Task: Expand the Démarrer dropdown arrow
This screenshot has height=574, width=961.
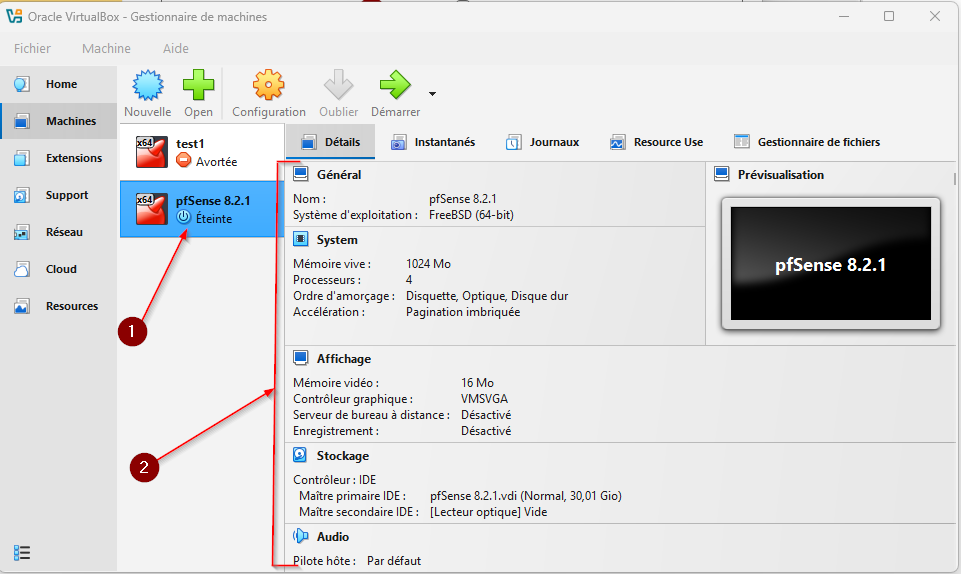Action: tap(432, 94)
